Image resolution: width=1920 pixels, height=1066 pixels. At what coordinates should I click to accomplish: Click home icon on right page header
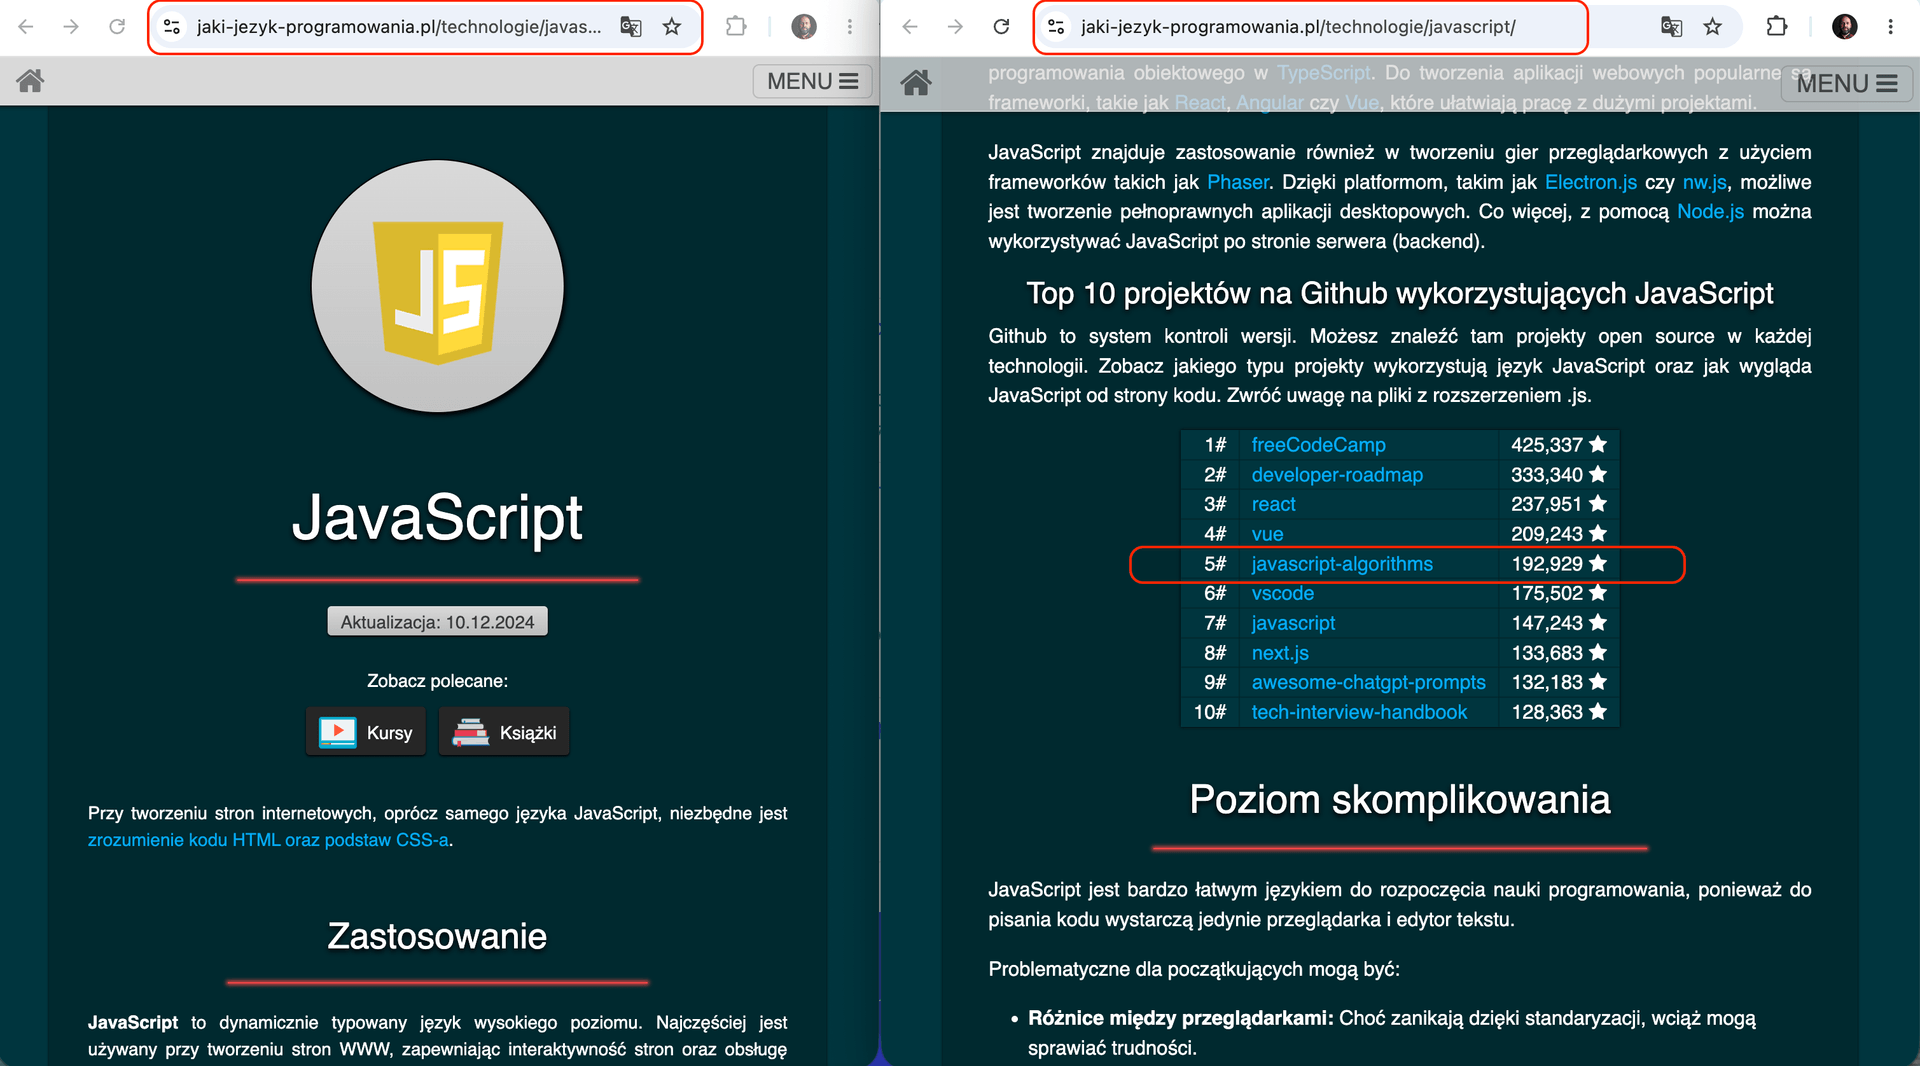click(x=916, y=83)
